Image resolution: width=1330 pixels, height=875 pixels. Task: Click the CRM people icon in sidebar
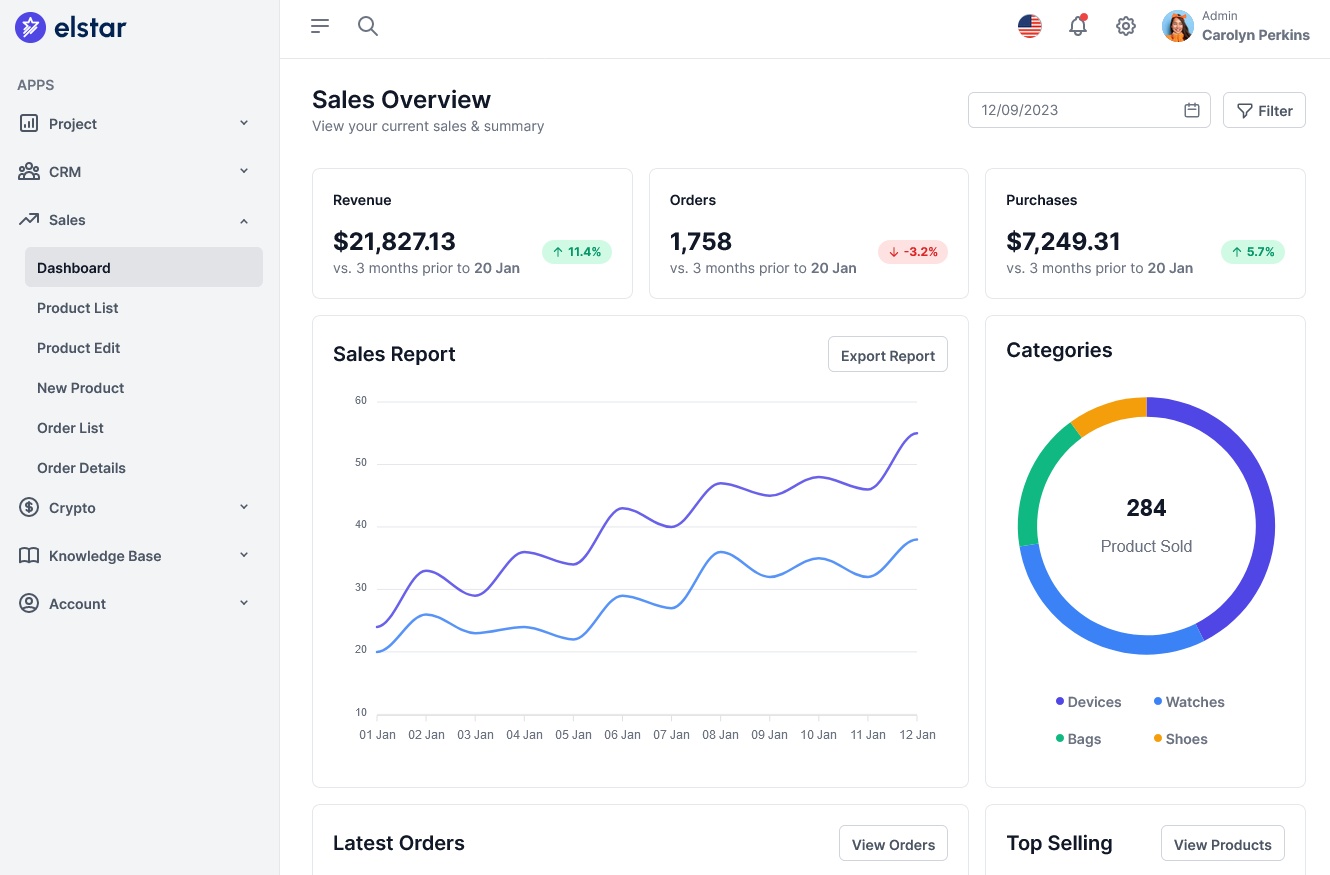pos(29,171)
